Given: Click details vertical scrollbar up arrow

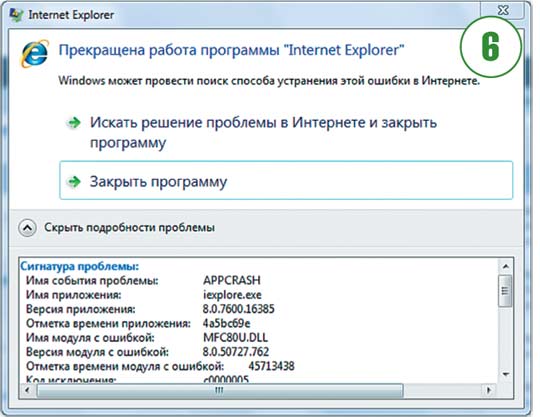Looking at the screenshot, I should pyautogui.click(x=506, y=266).
